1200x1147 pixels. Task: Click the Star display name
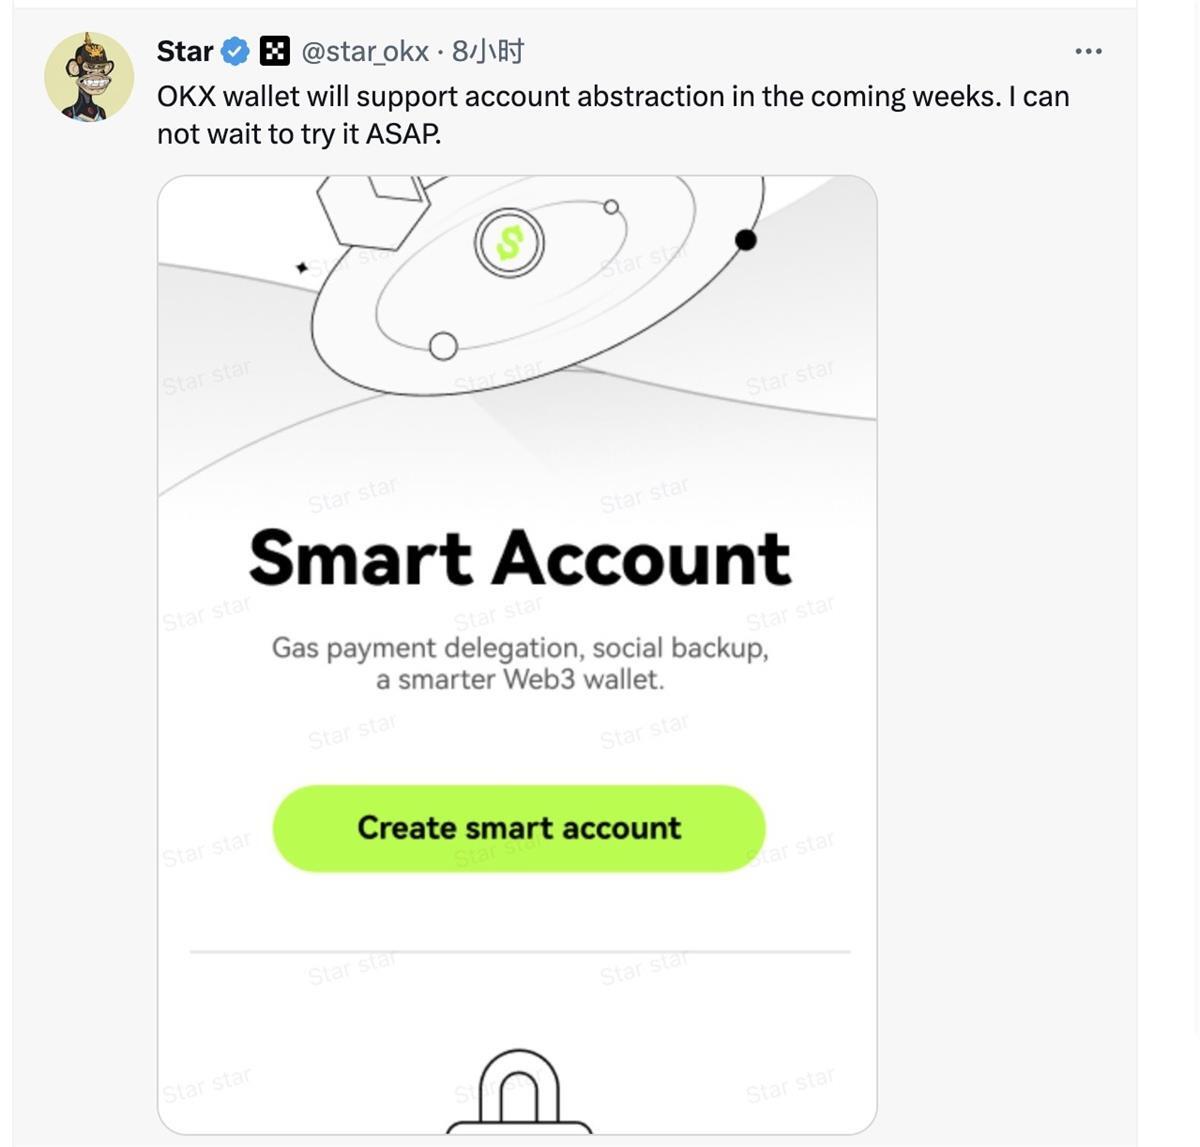pos(185,51)
